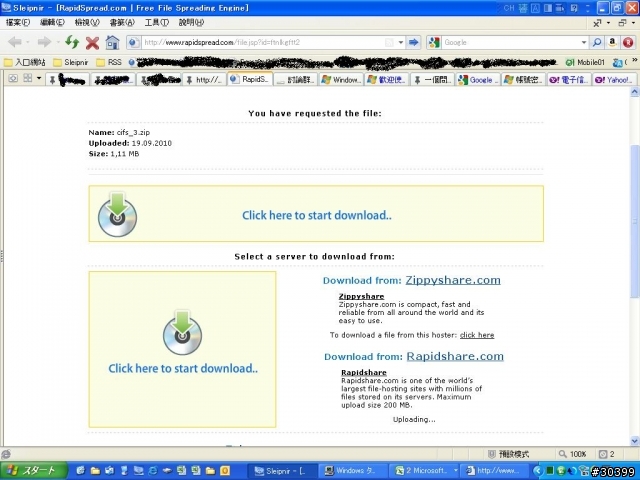Screen dimensions: 640x480
Task: Switch to the Windows タ.. taskbar button
Action: coord(352,471)
